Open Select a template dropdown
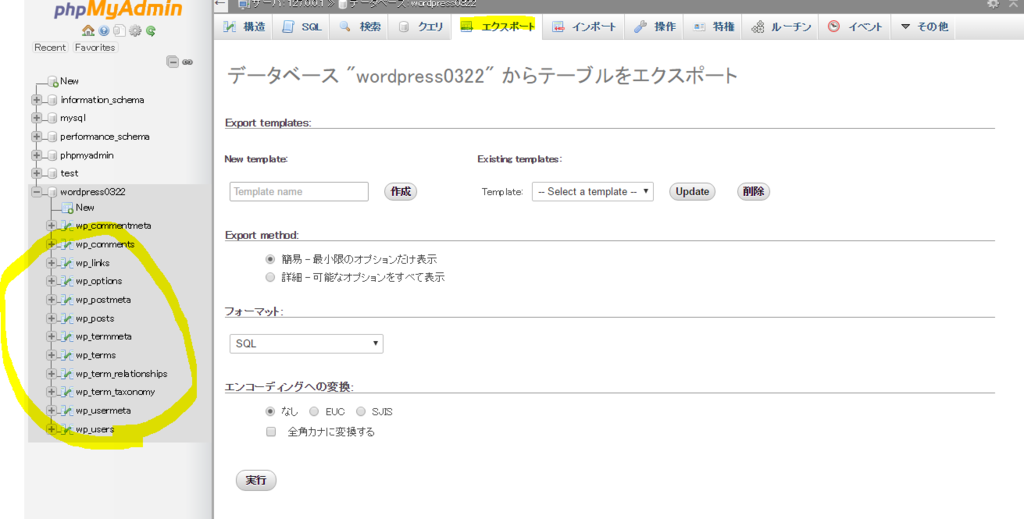The height and width of the screenshot is (519, 1024). [593, 191]
